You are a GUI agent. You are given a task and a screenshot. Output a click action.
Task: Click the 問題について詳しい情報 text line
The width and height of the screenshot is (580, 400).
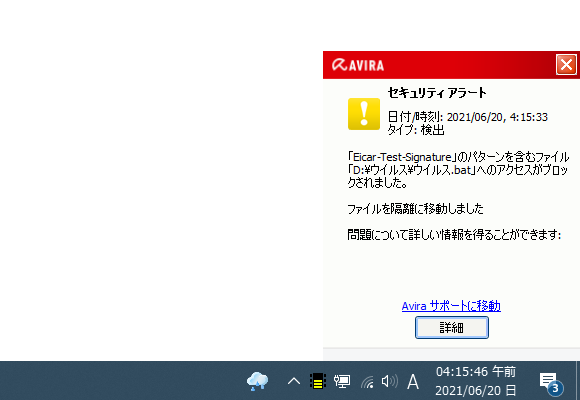pos(454,235)
